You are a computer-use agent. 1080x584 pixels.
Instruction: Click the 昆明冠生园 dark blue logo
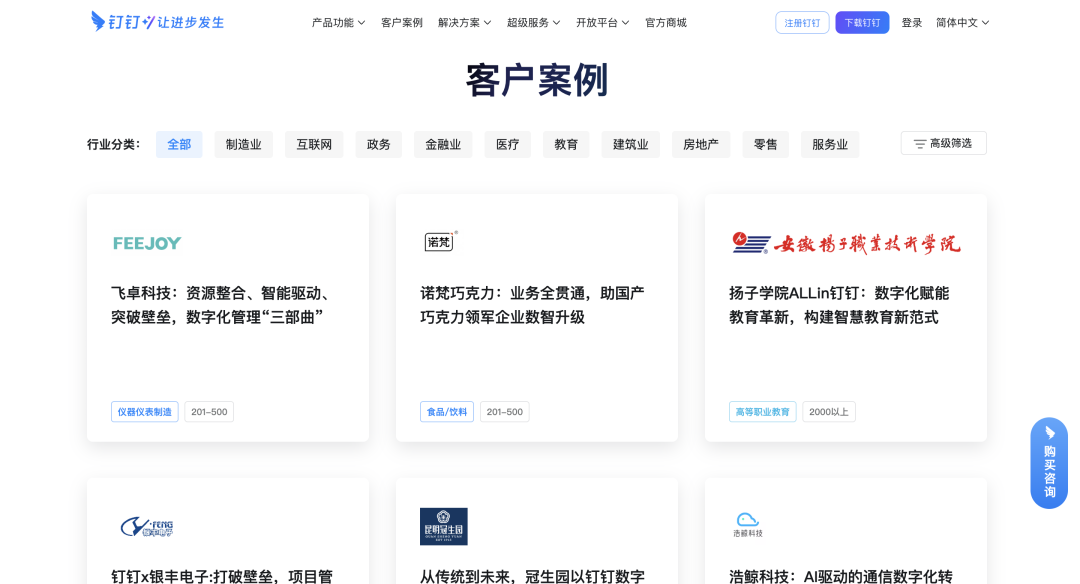tap(444, 527)
